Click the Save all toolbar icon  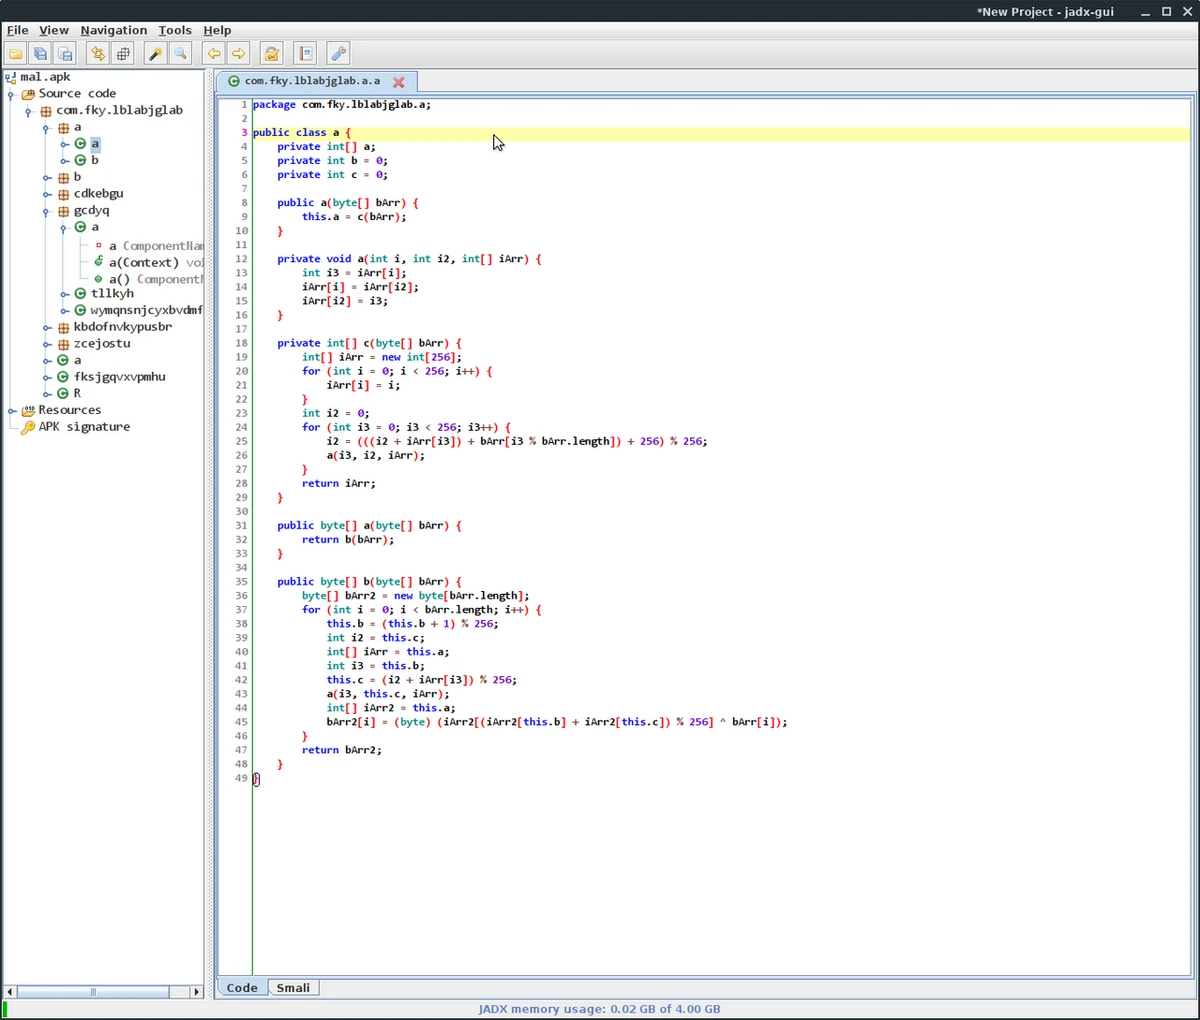point(41,54)
